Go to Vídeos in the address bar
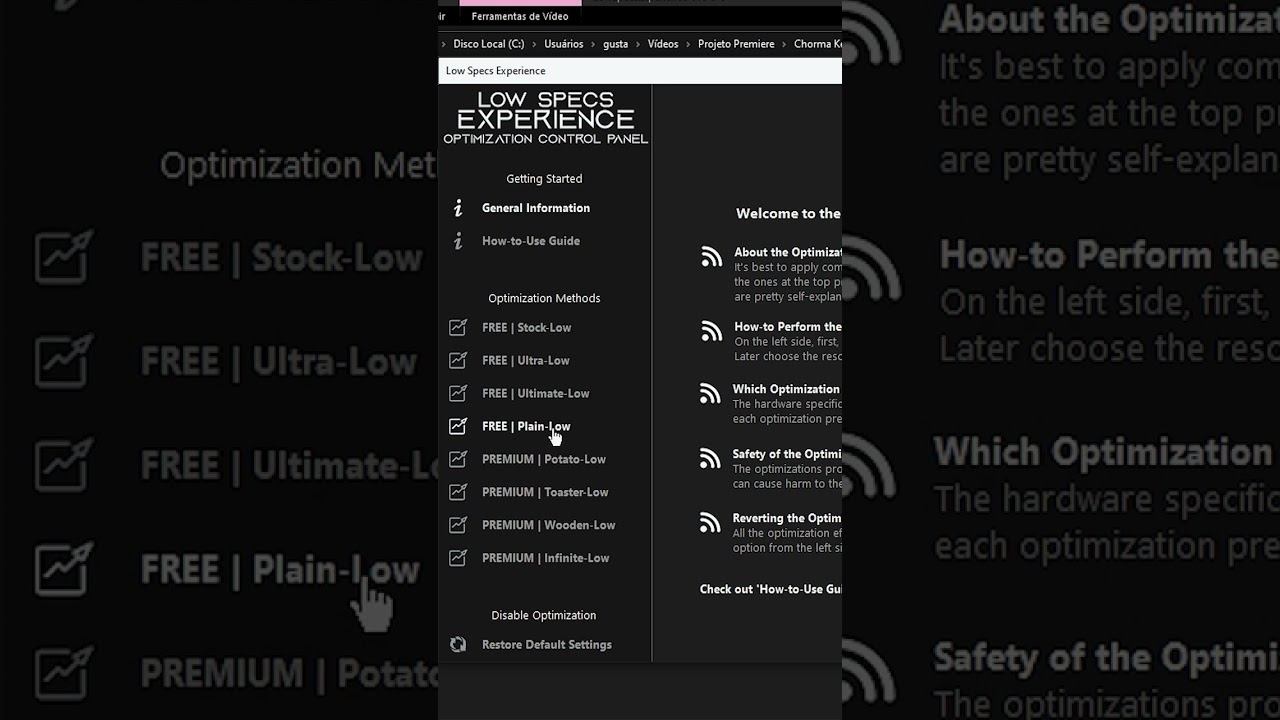 [x=663, y=44]
